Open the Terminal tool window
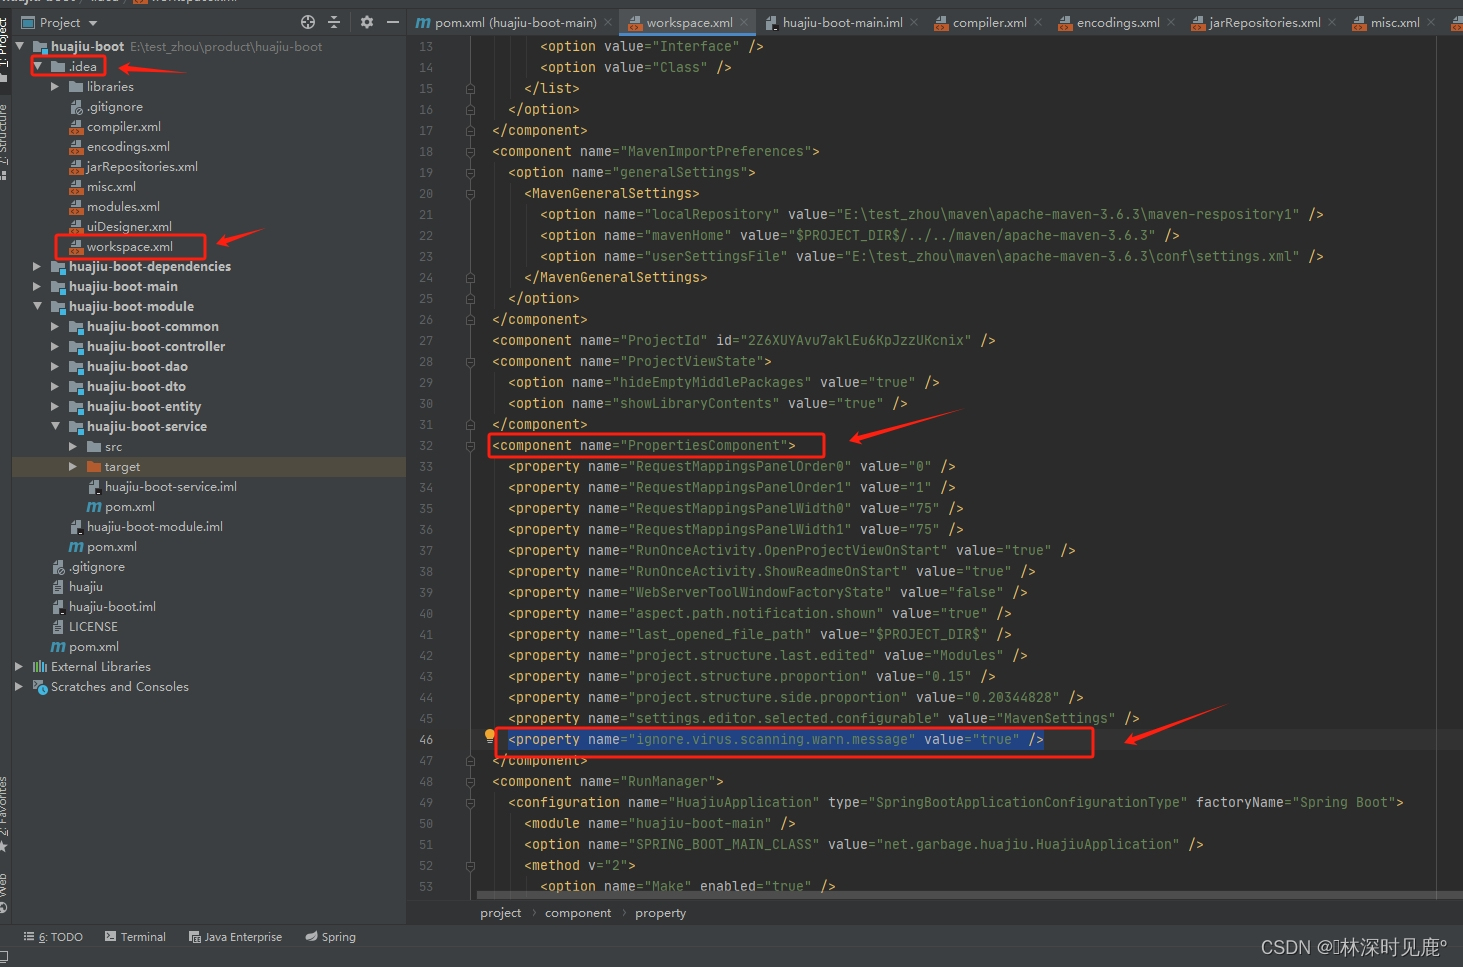 (x=136, y=937)
